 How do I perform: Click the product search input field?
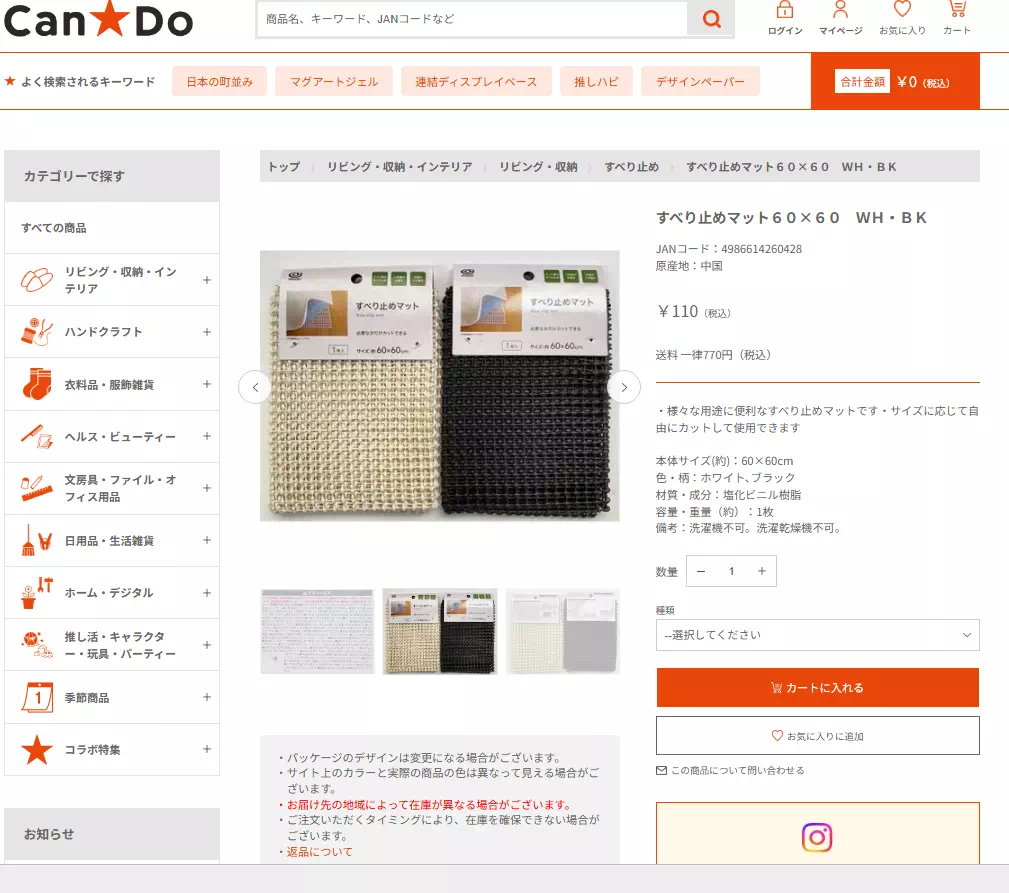pyautogui.click(x=472, y=19)
